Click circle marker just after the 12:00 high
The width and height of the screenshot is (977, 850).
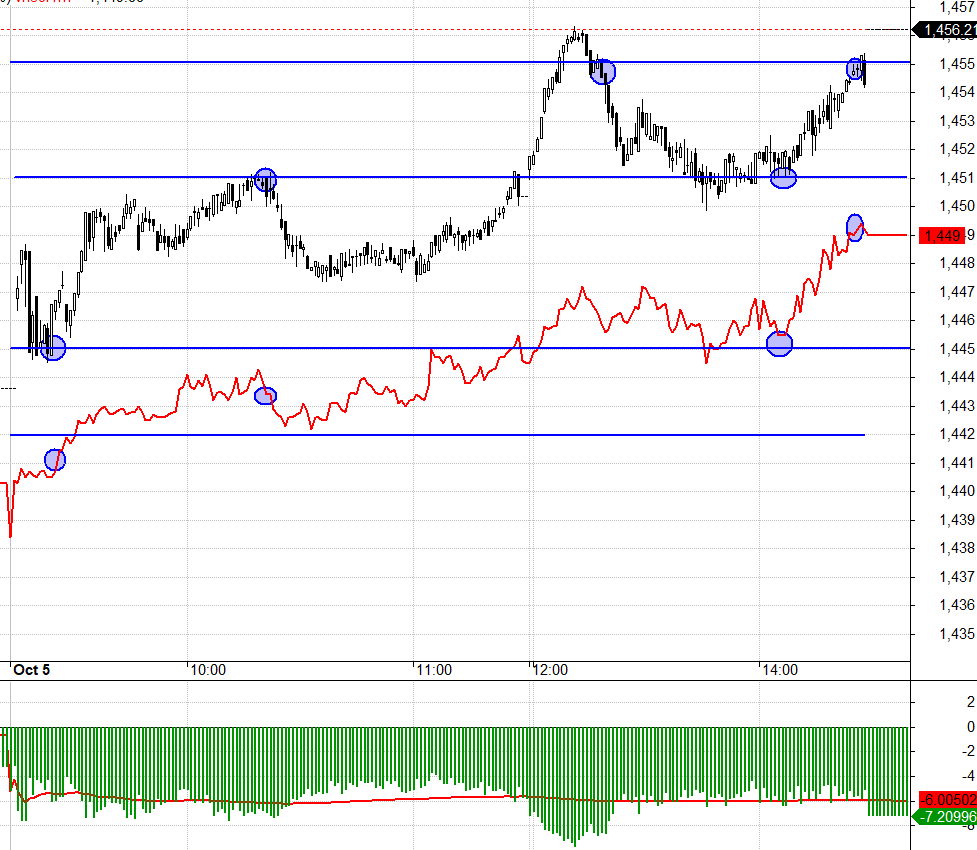[x=602, y=71]
